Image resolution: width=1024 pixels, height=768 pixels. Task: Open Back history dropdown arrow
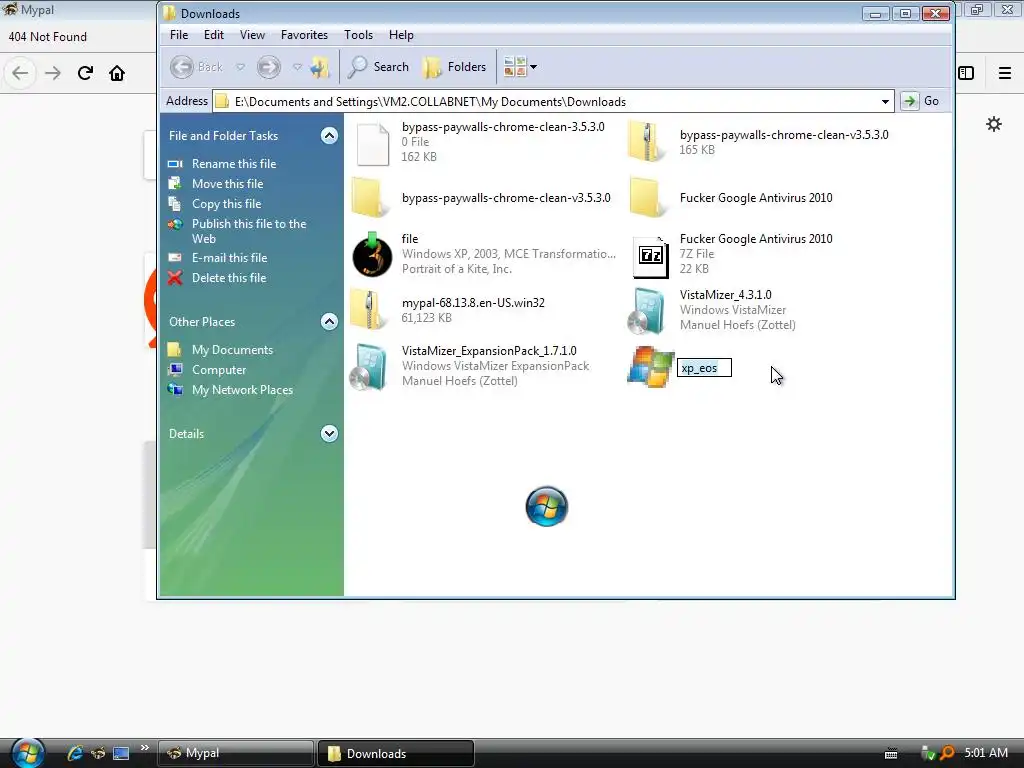pyautogui.click(x=240, y=67)
